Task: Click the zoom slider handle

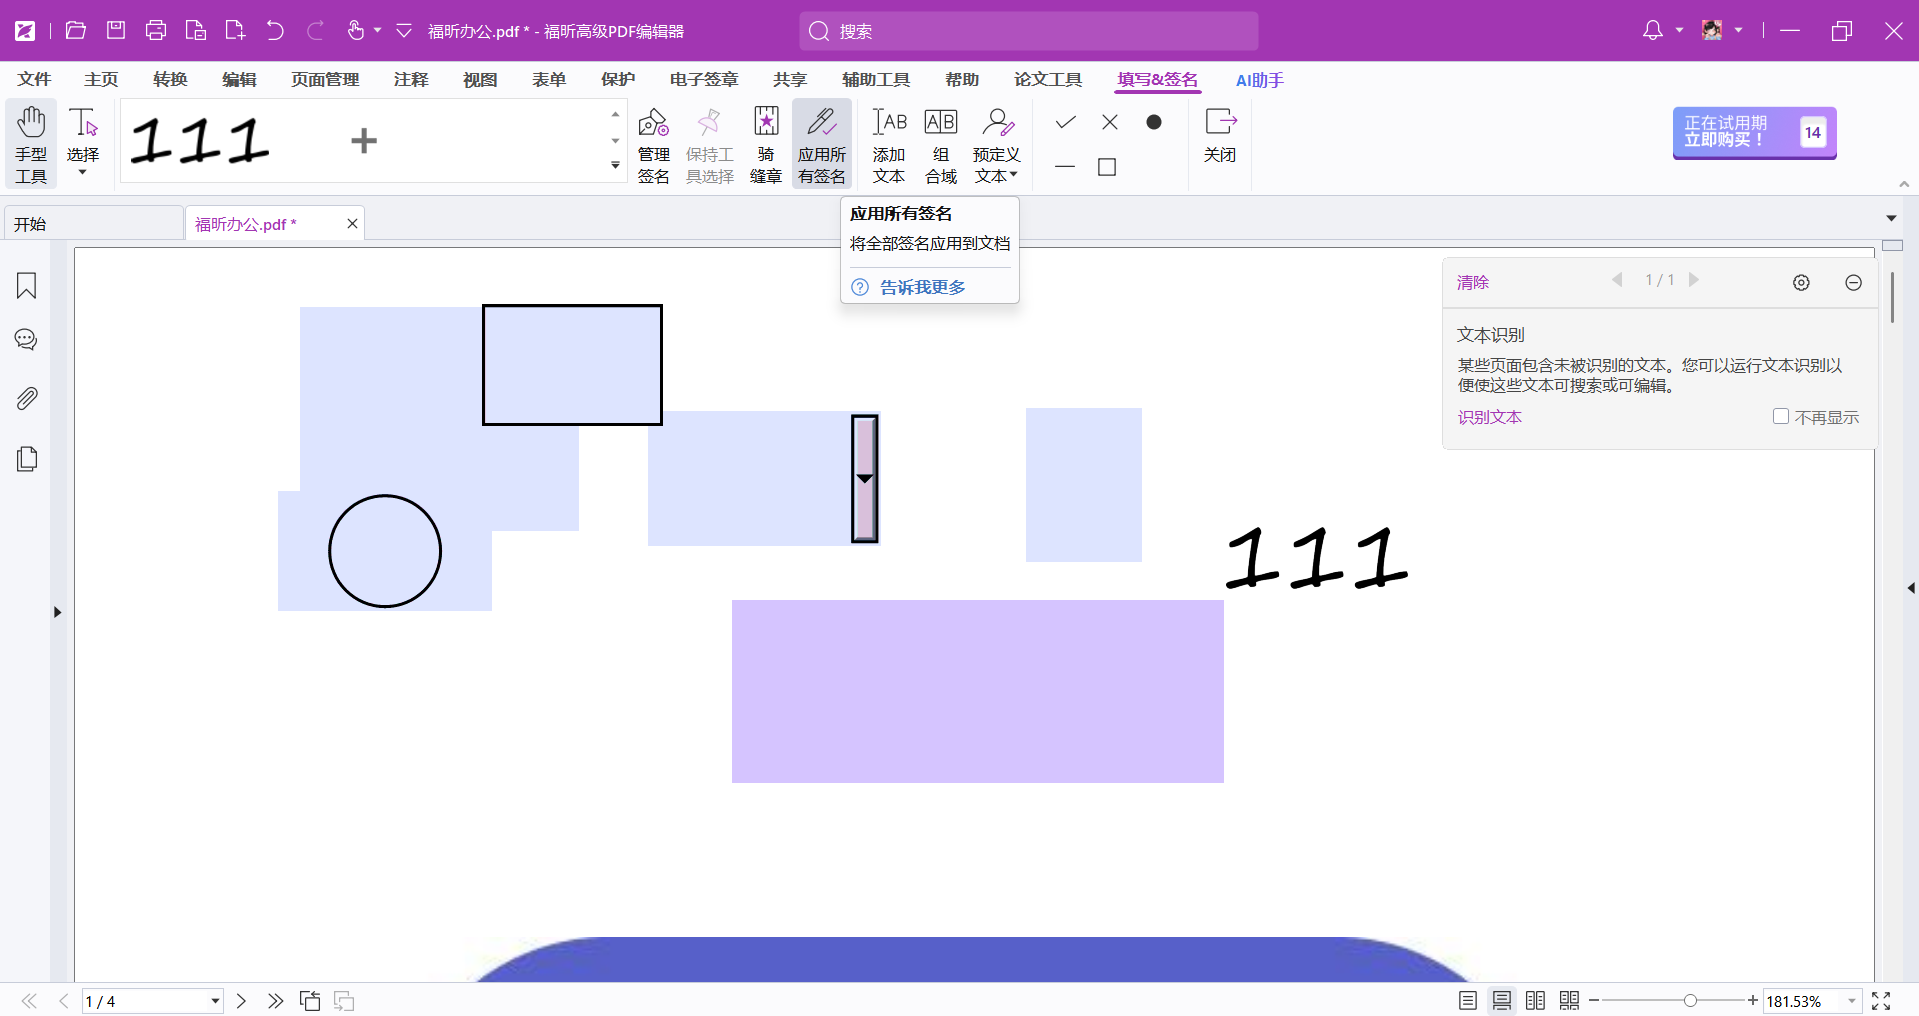Action: point(1690,1001)
